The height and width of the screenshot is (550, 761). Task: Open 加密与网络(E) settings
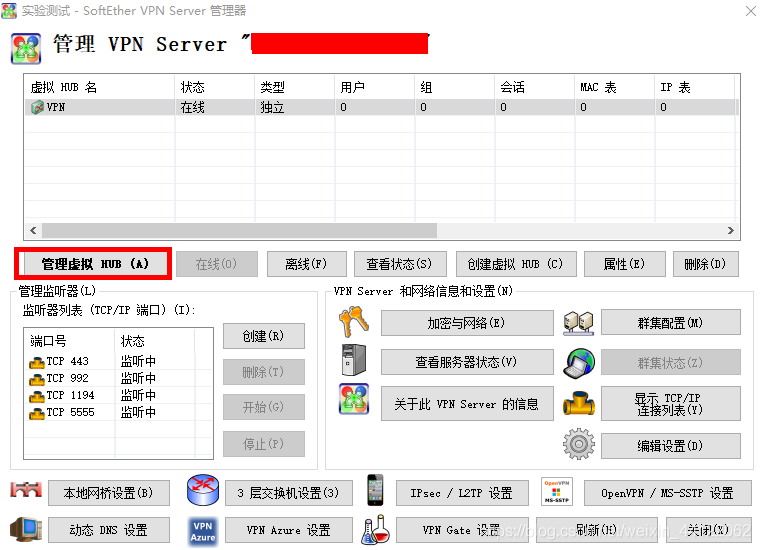(x=467, y=323)
